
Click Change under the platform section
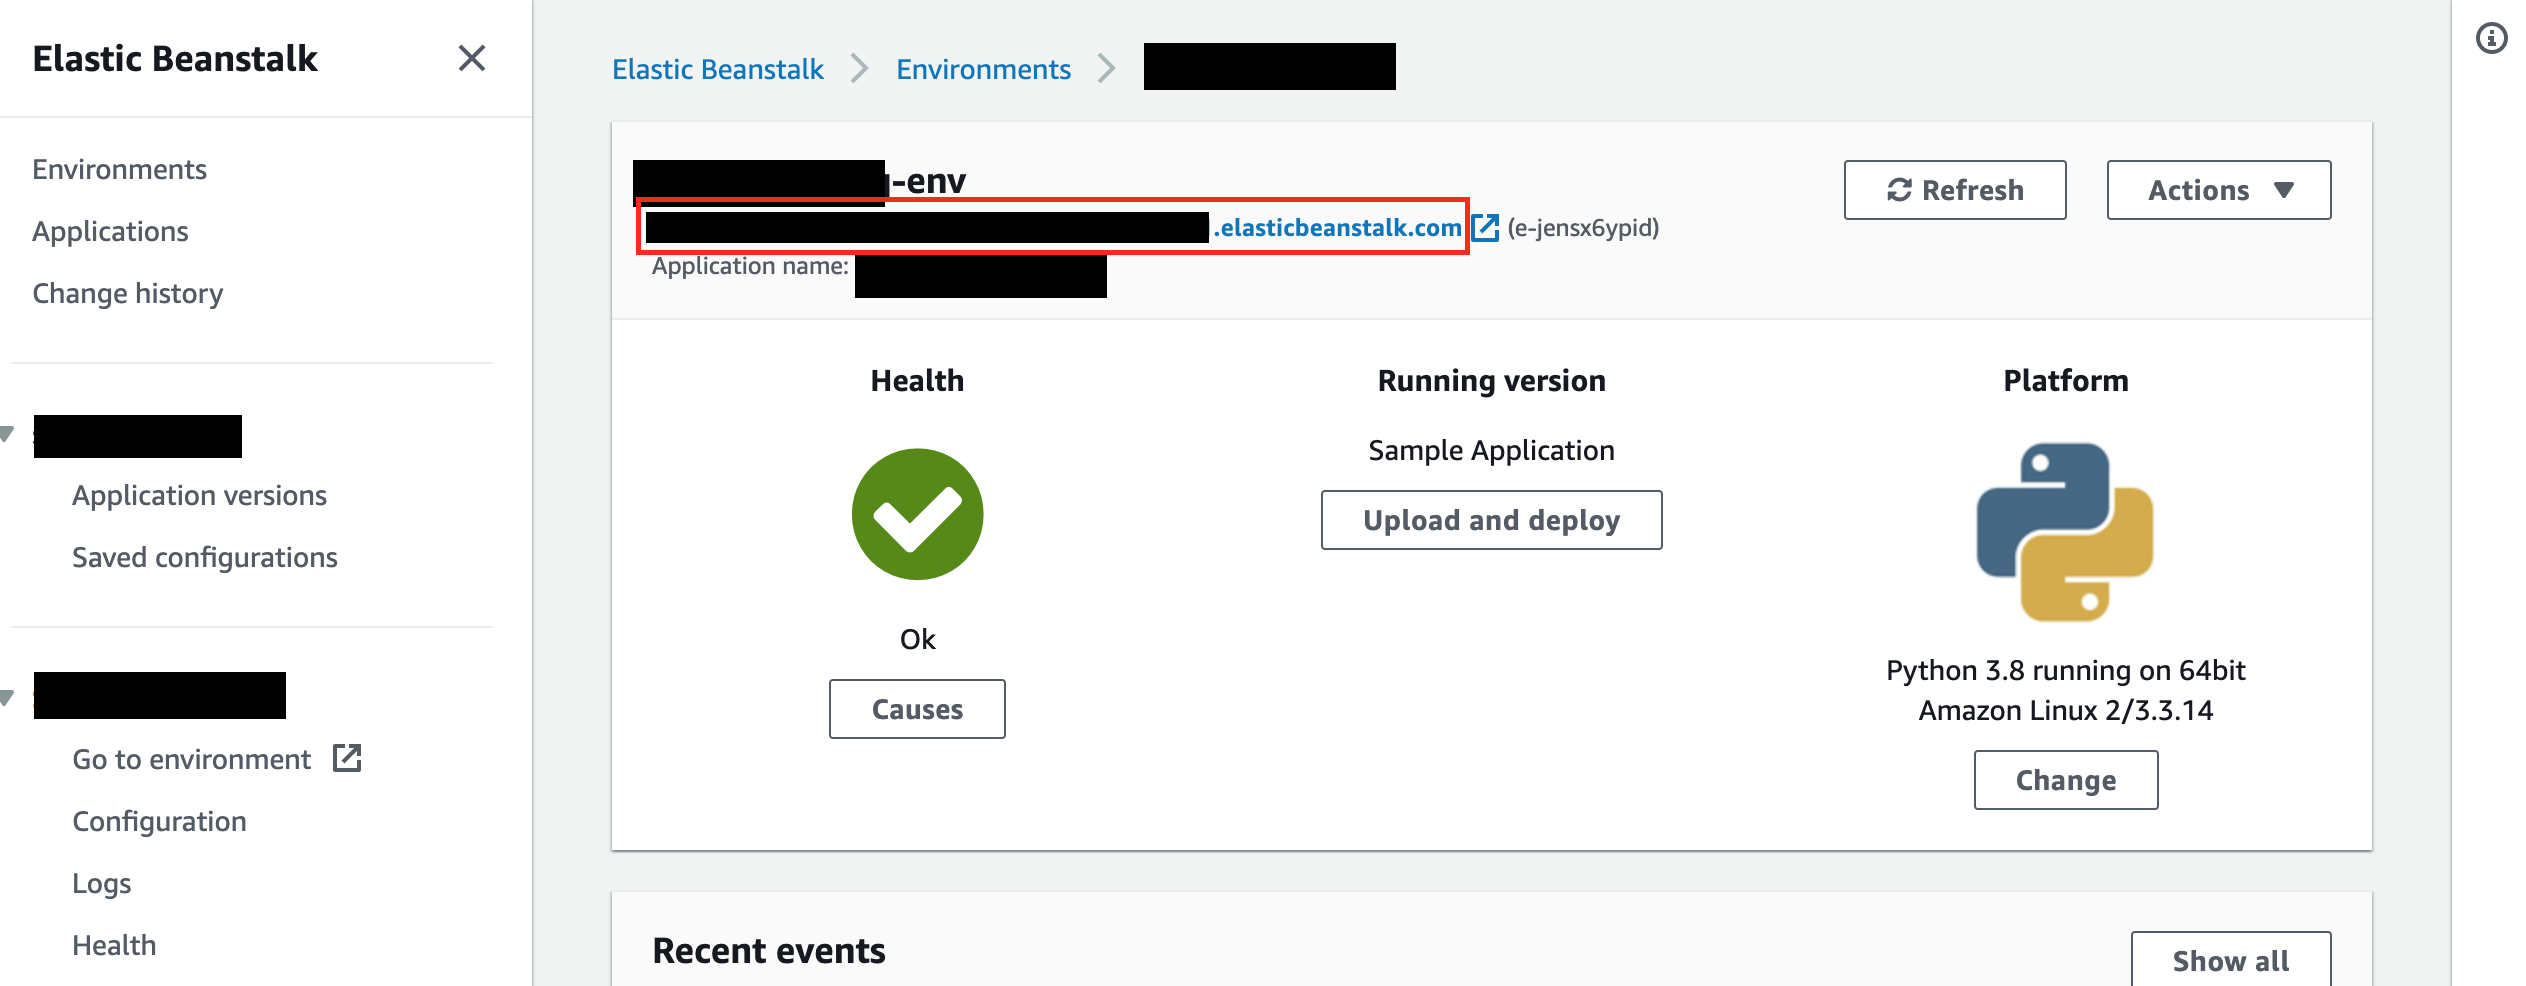pos(2065,779)
